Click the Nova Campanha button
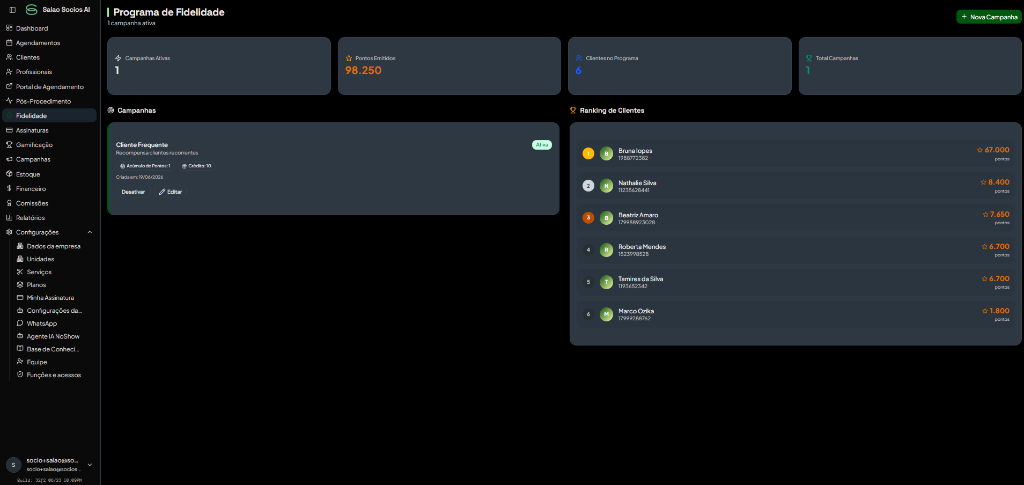The width and height of the screenshot is (1024, 485). [989, 17]
